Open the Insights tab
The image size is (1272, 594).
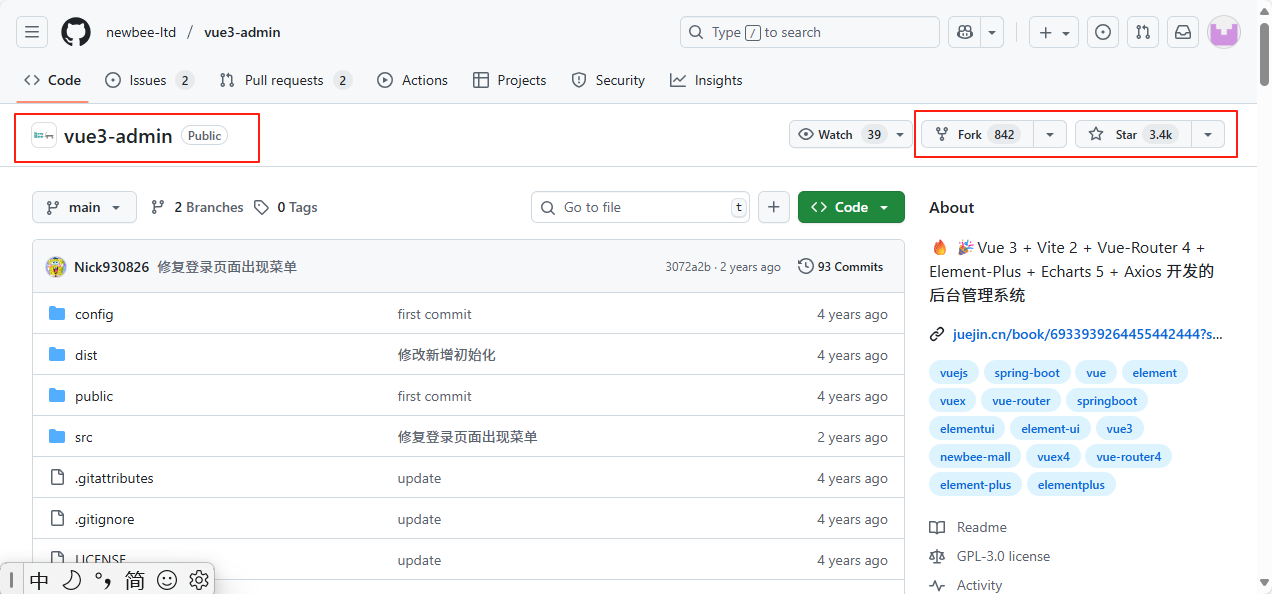click(706, 80)
